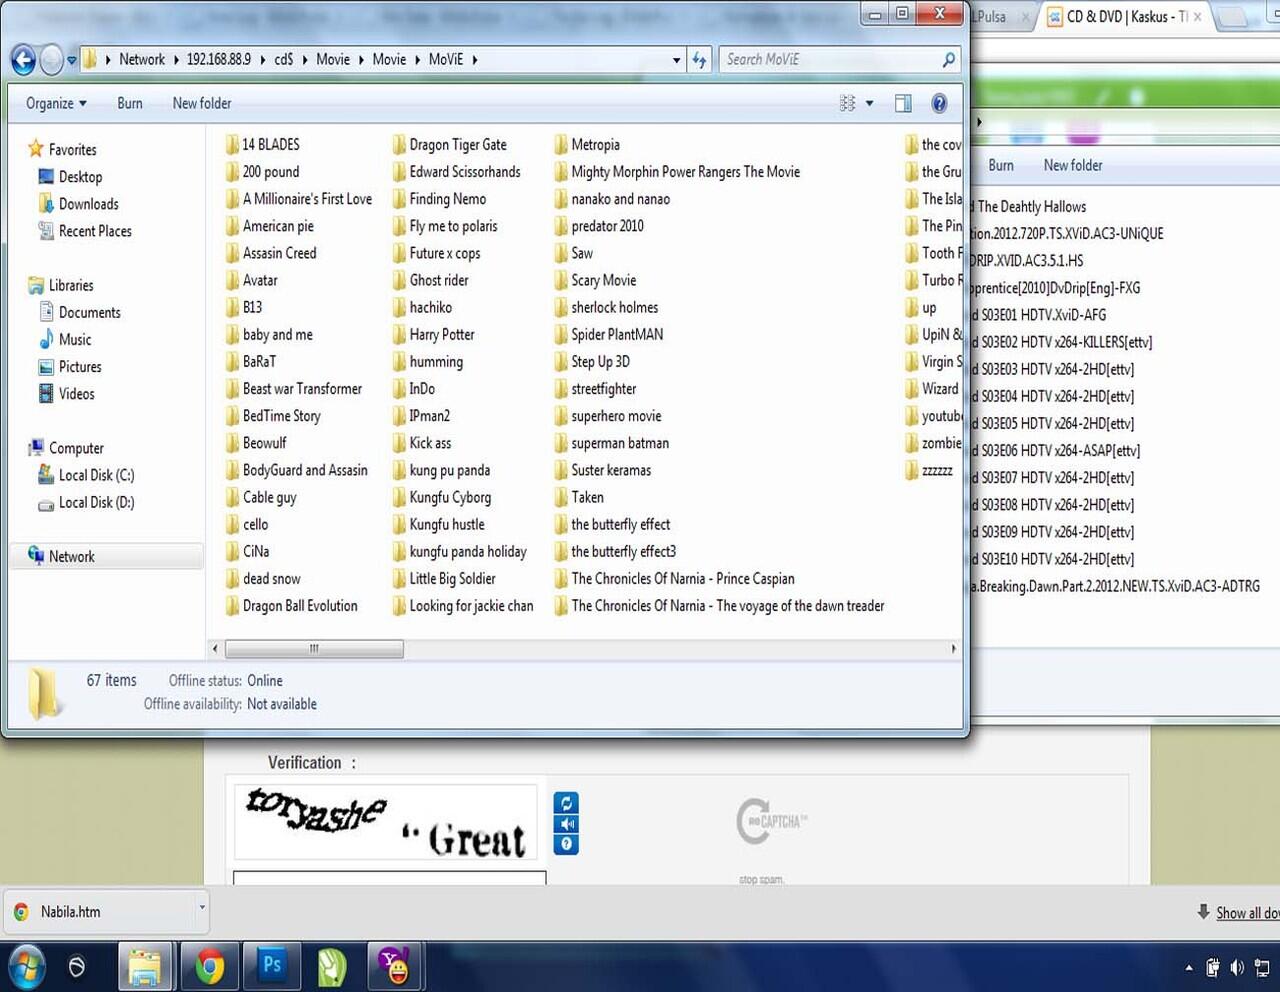The image size is (1280, 992).
Task: Click New folder in front Explorer toolbar
Action: [x=202, y=103]
